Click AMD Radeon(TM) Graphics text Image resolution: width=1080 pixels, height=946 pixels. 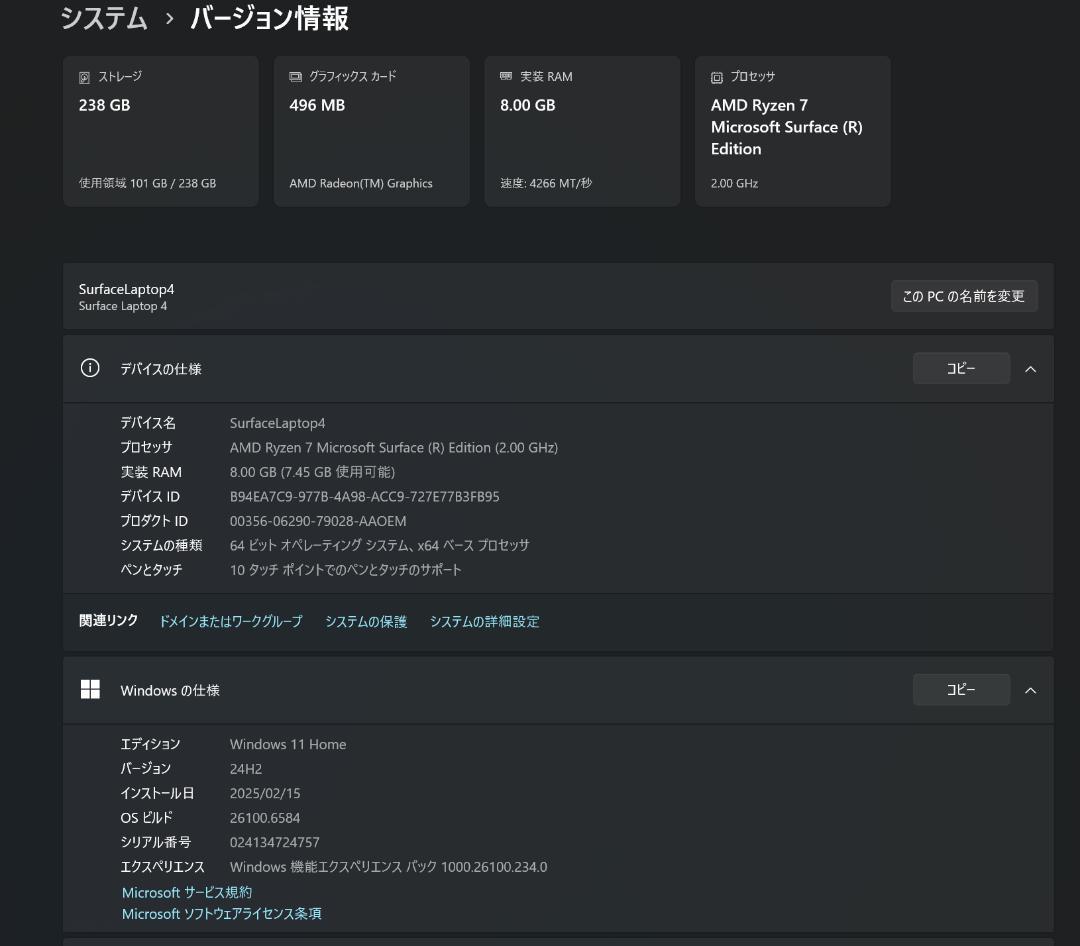click(361, 183)
